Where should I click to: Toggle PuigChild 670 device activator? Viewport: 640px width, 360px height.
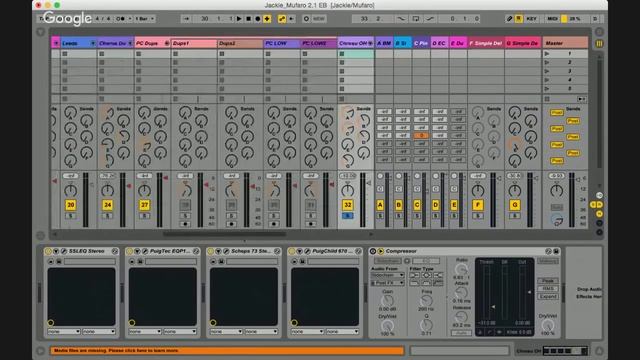pyautogui.click(x=292, y=251)
